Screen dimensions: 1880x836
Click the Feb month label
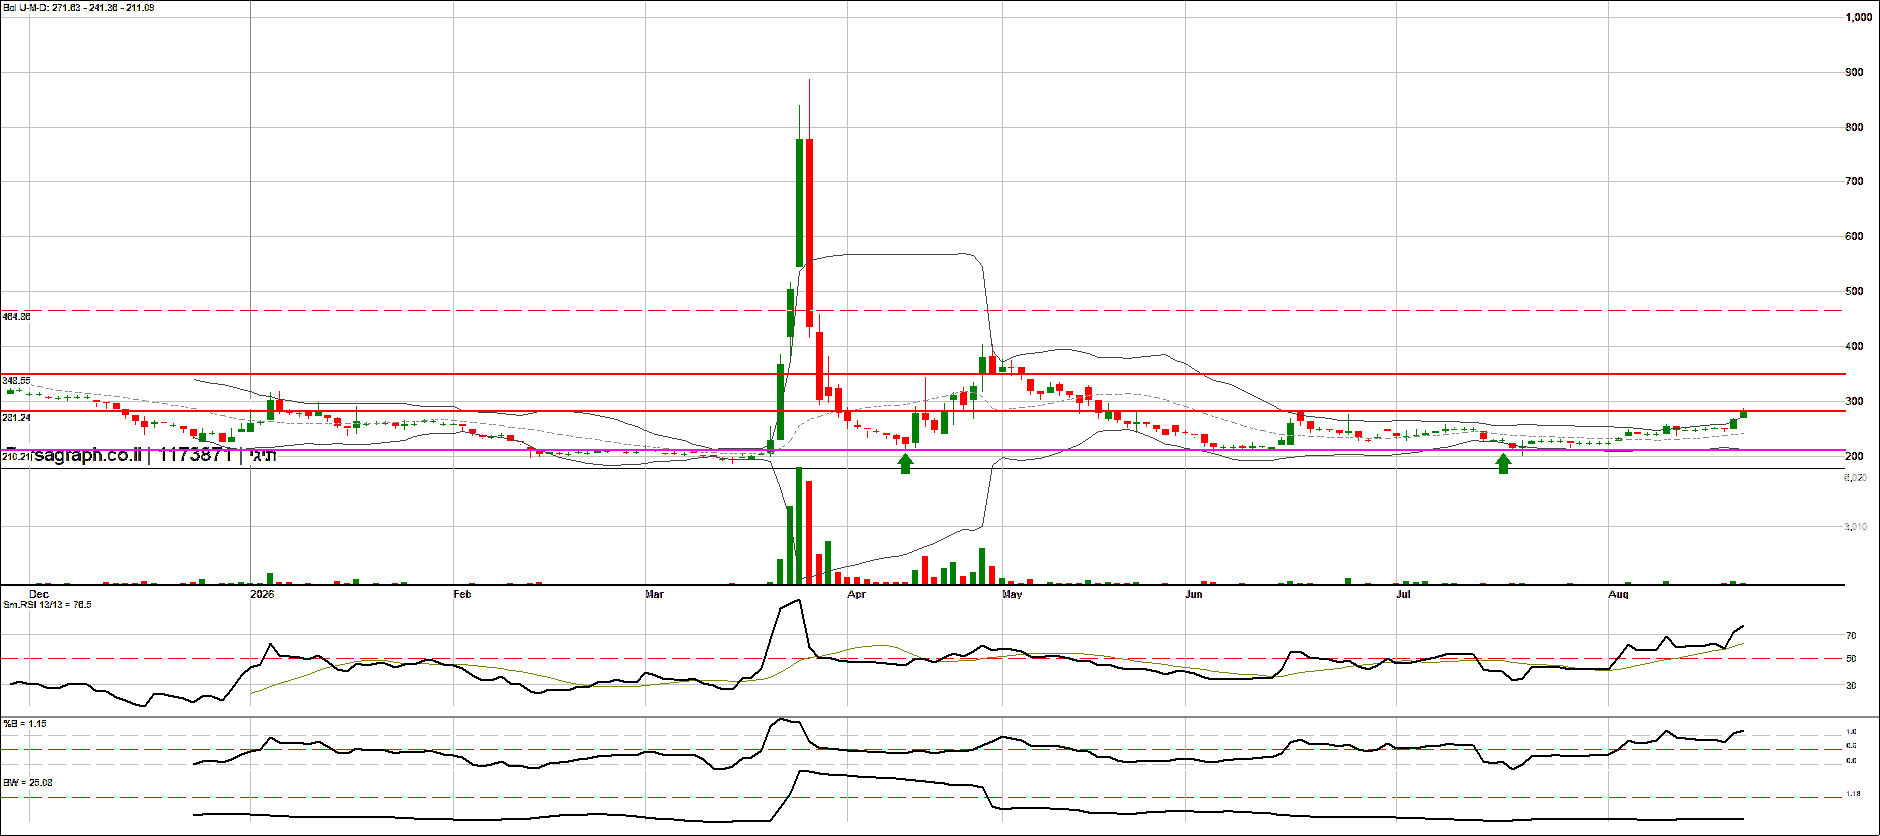tap(462, 594)
